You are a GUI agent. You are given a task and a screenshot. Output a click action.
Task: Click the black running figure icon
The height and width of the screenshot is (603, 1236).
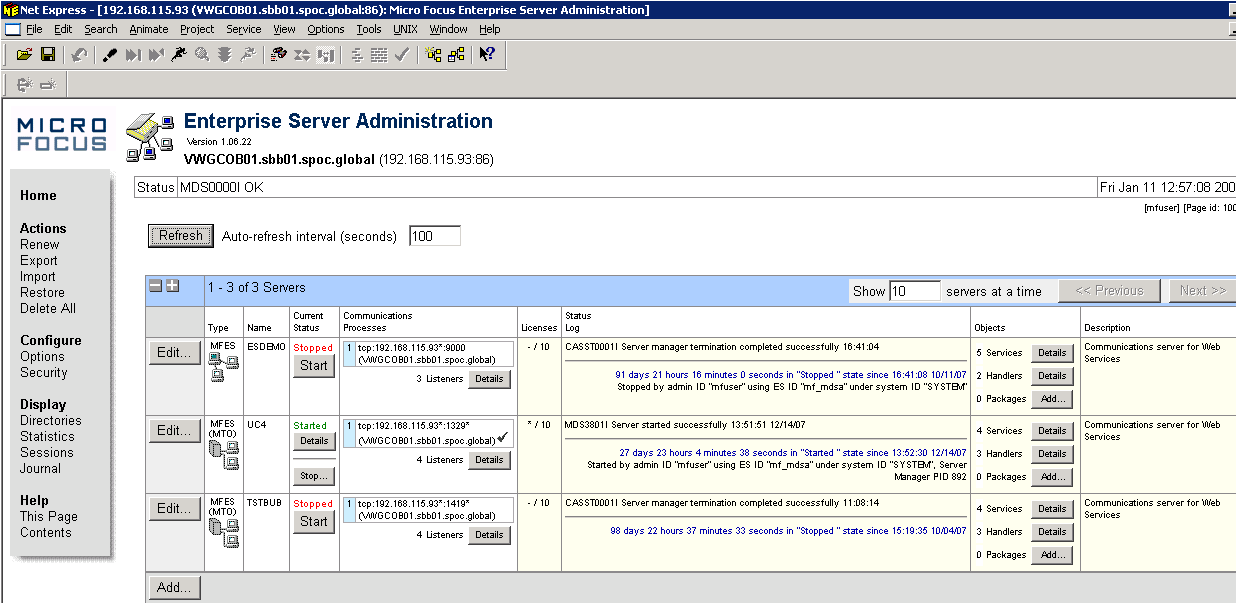coord(179,54)
